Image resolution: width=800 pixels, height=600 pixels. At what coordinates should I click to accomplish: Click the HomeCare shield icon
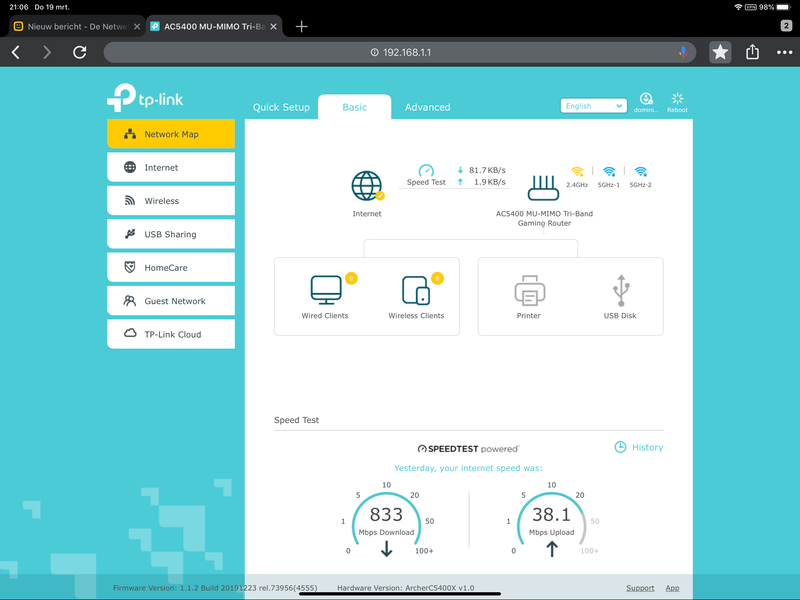(130, 267)
